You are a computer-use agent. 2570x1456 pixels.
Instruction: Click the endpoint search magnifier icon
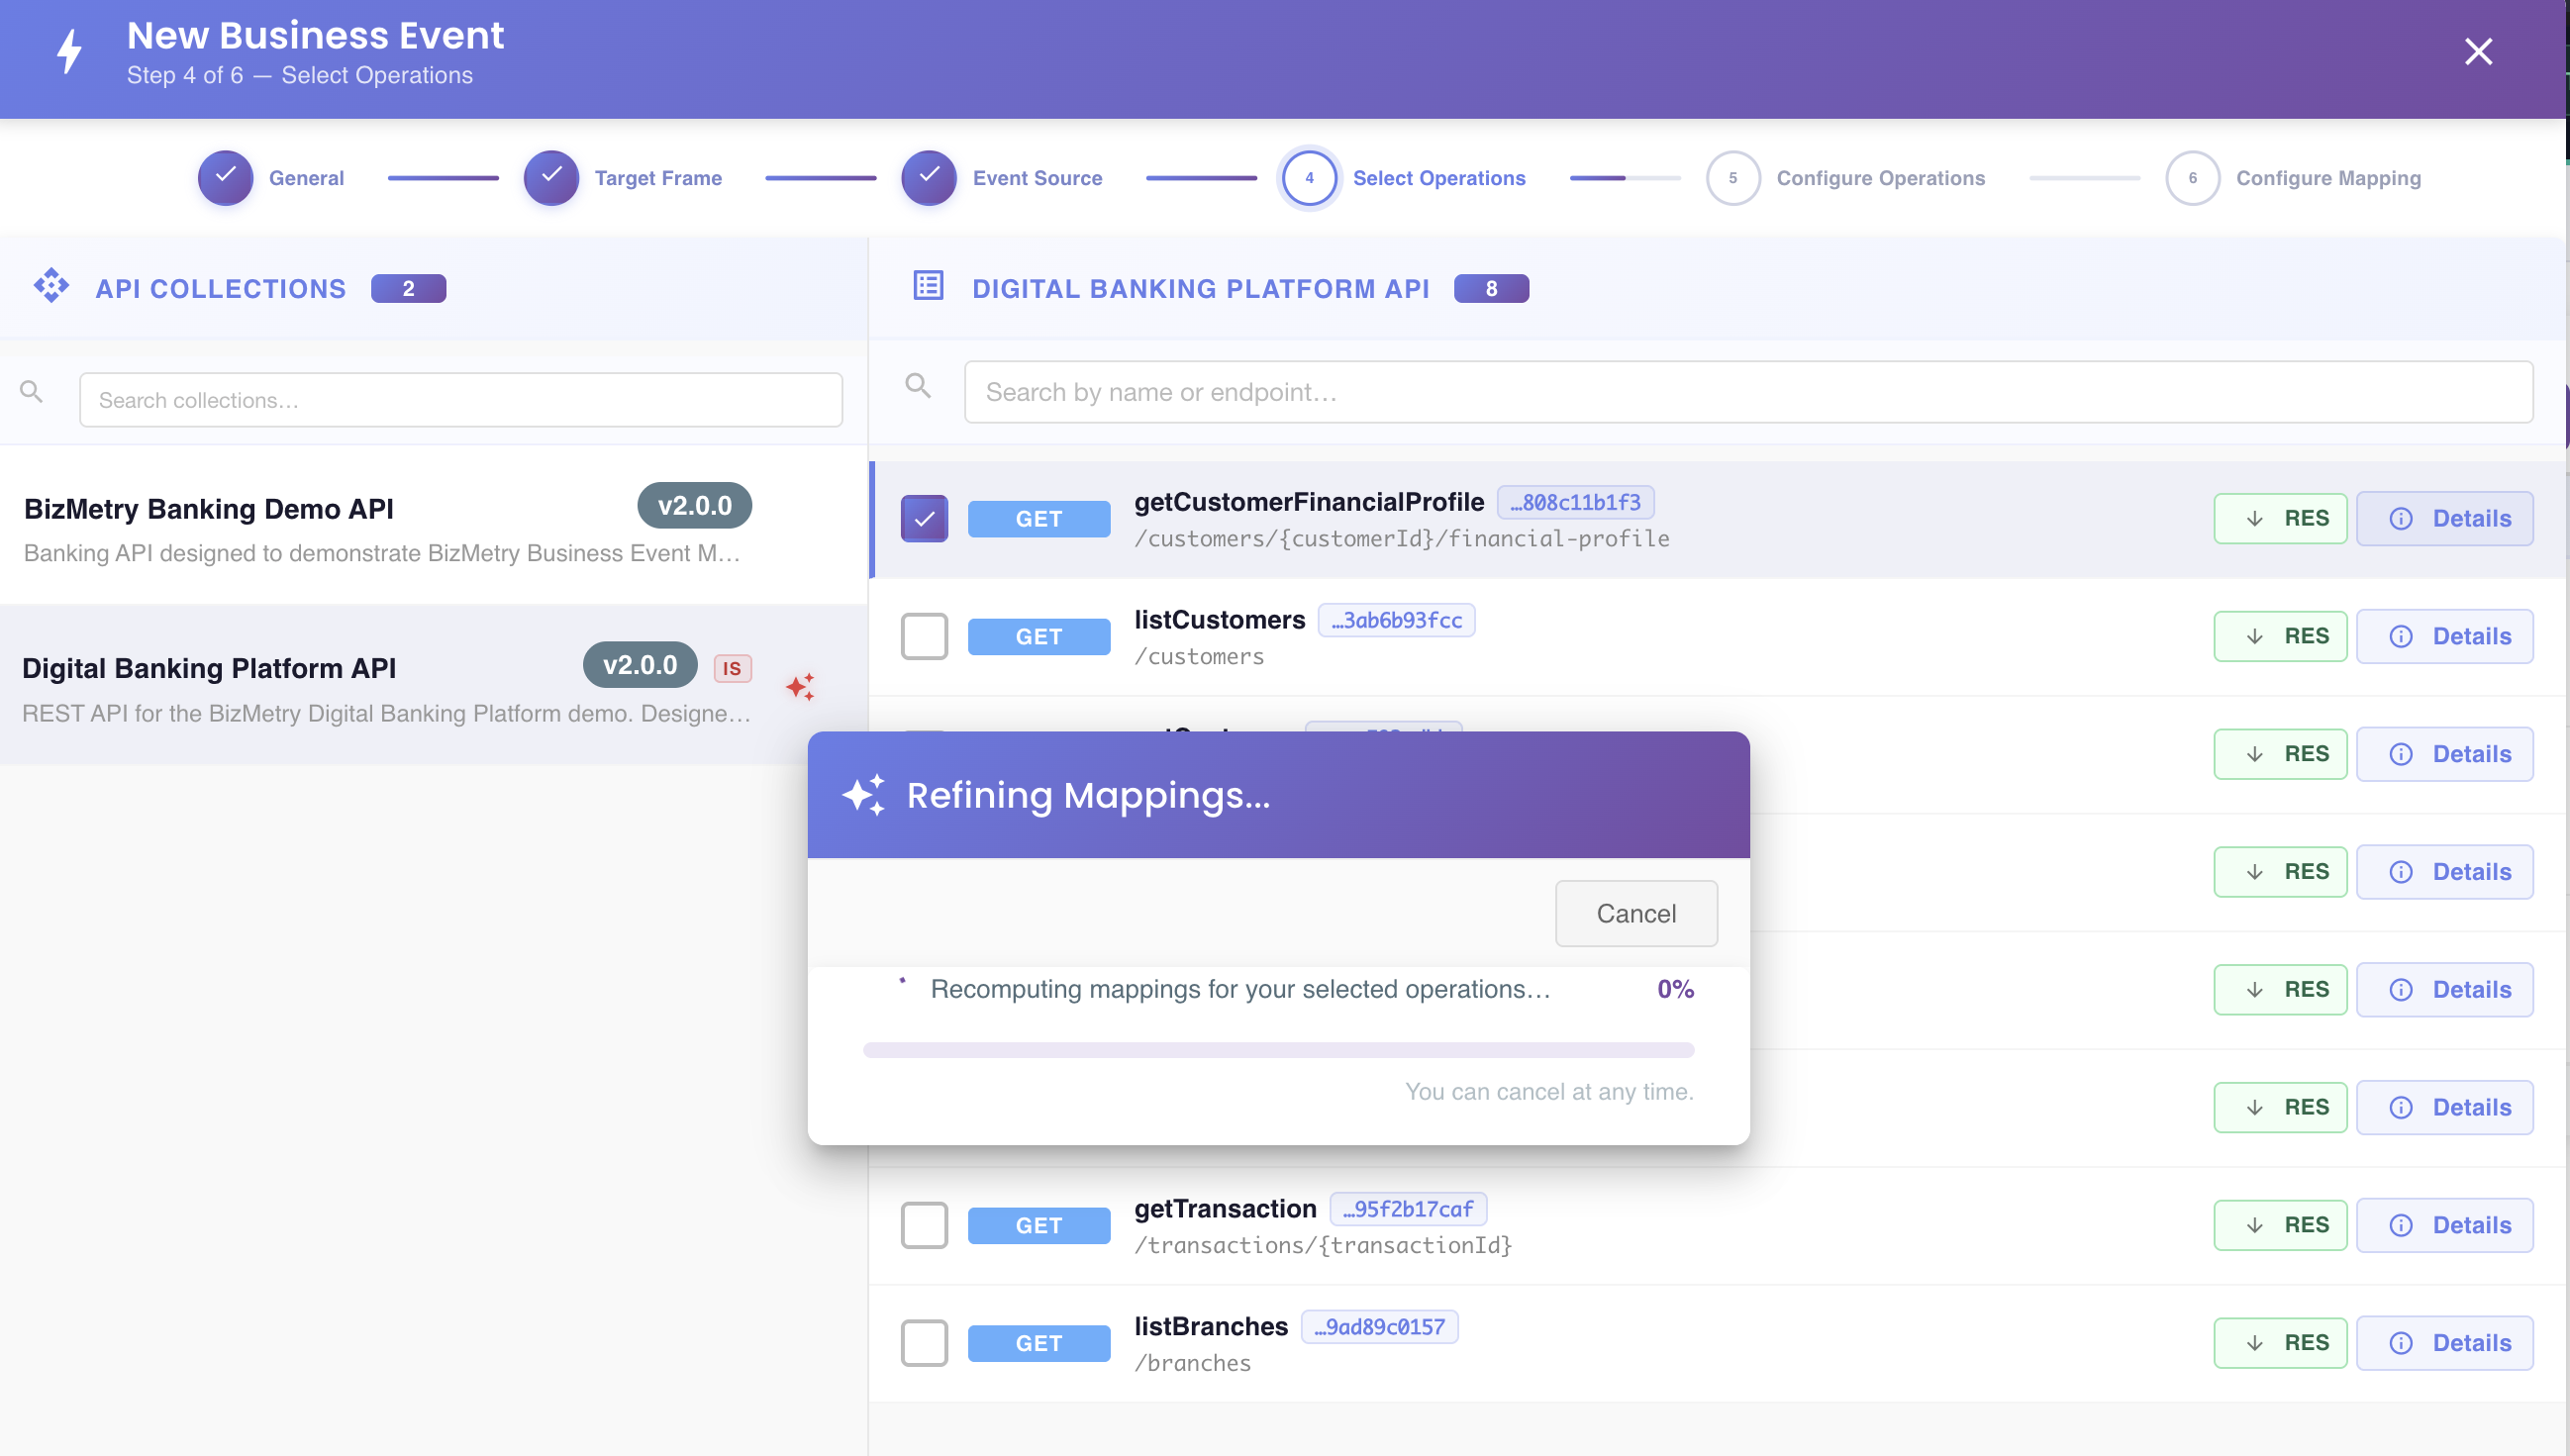918,386
